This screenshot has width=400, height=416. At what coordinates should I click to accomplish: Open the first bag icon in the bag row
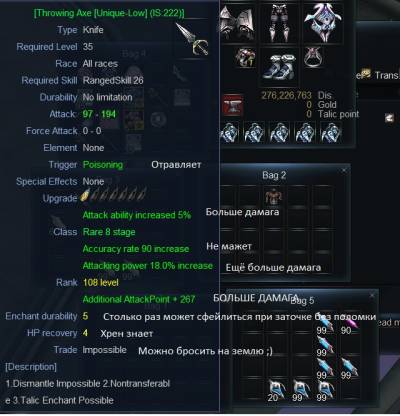click(x=230, y=133)
